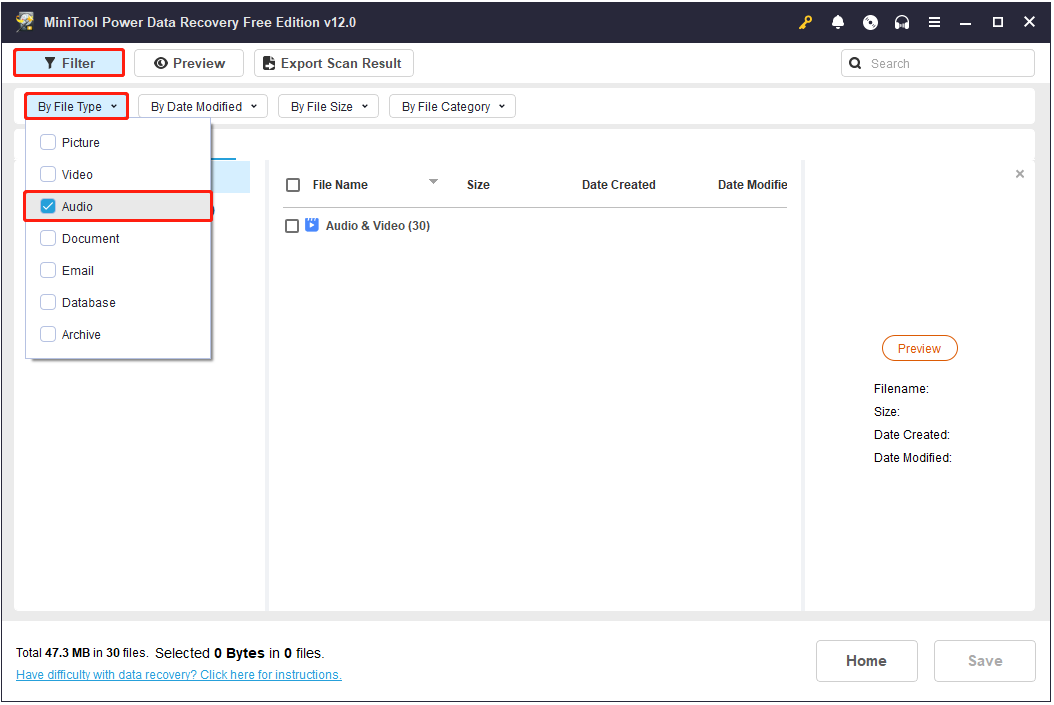Click the Date Created column header

tap(618, 185)
